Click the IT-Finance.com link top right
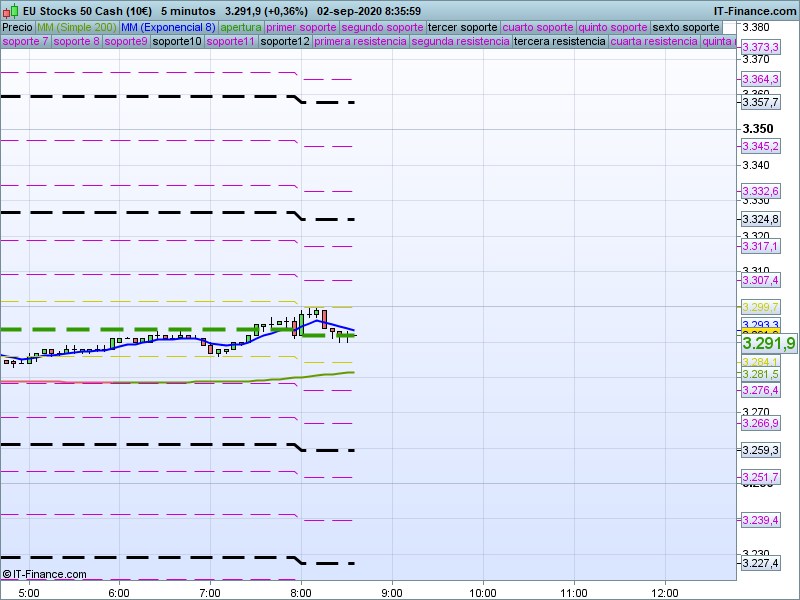800x600 pixels. [x=754, y=11]
